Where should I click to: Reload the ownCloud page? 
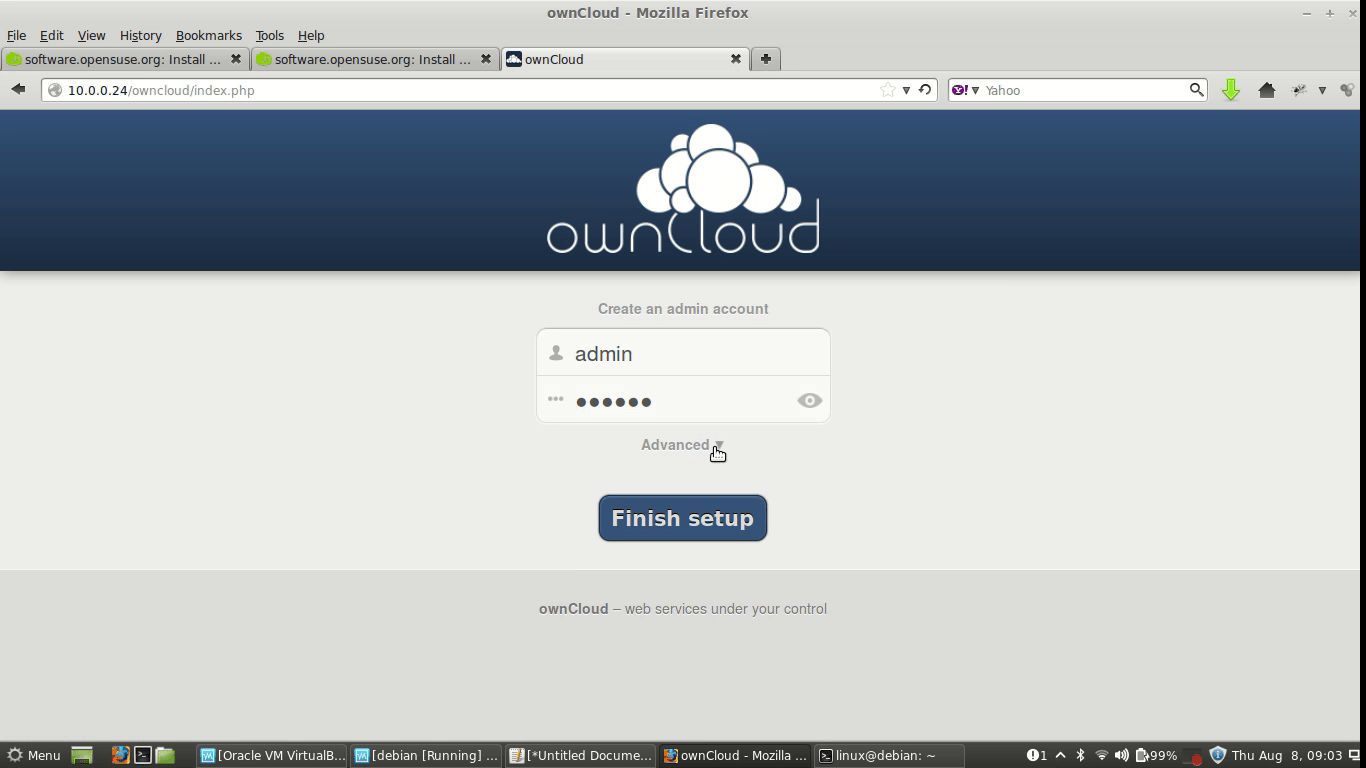tap(925, 90)
